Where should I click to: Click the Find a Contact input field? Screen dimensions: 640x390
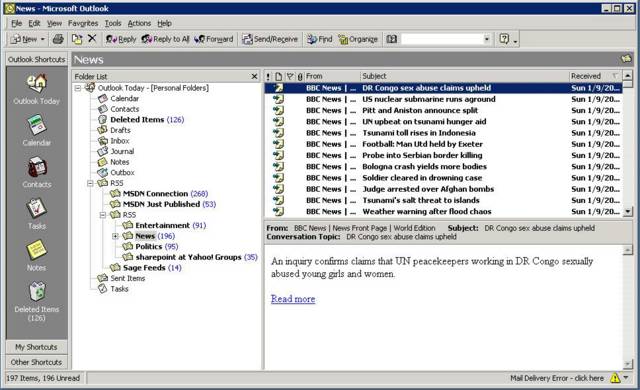pyautogui.click(x=442, y=39)
